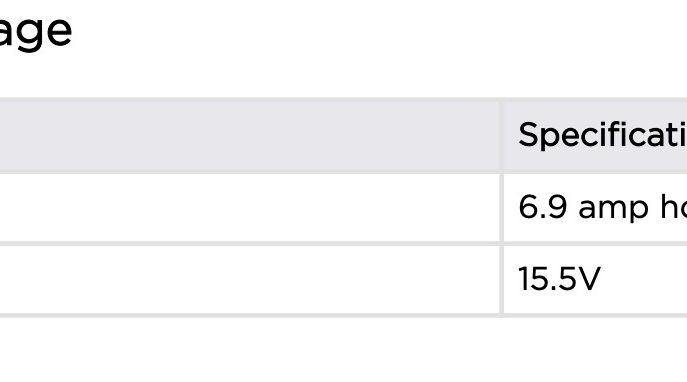Click column divider beside Specificati header
687x382 pixels.
(502, 136)
